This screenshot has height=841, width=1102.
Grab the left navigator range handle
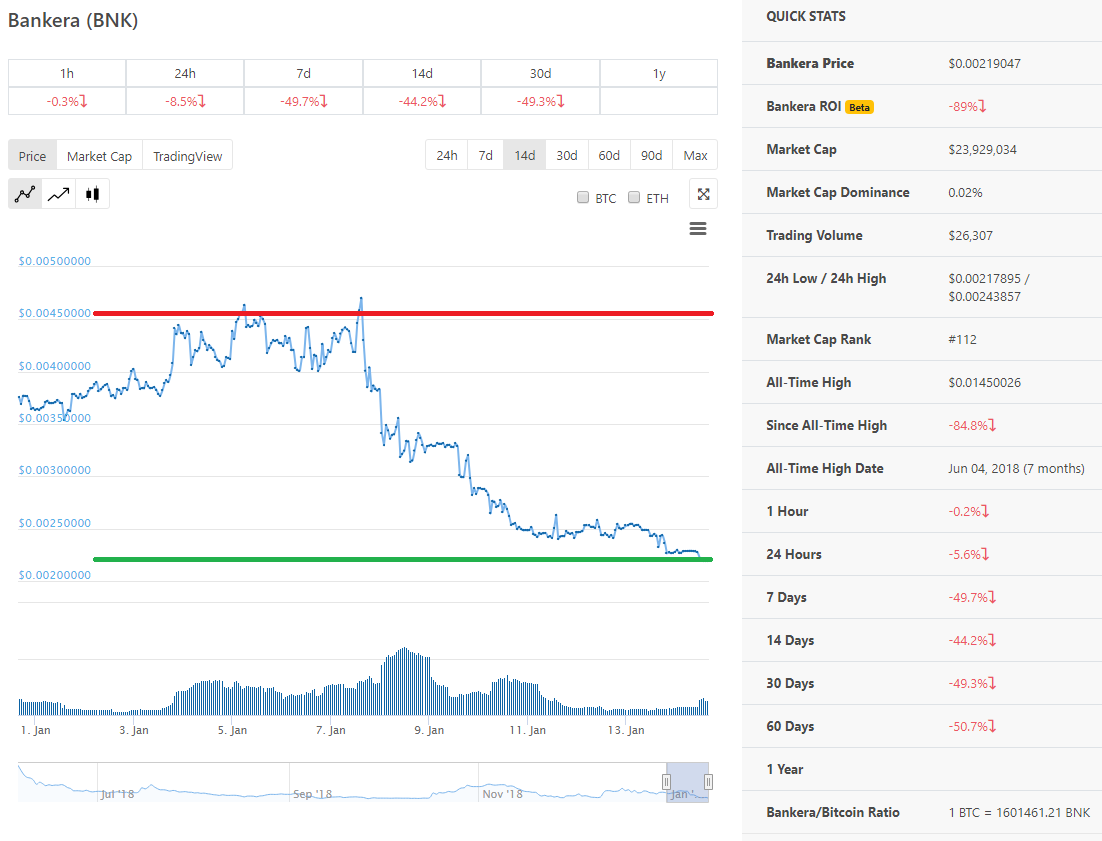point(666,781)
